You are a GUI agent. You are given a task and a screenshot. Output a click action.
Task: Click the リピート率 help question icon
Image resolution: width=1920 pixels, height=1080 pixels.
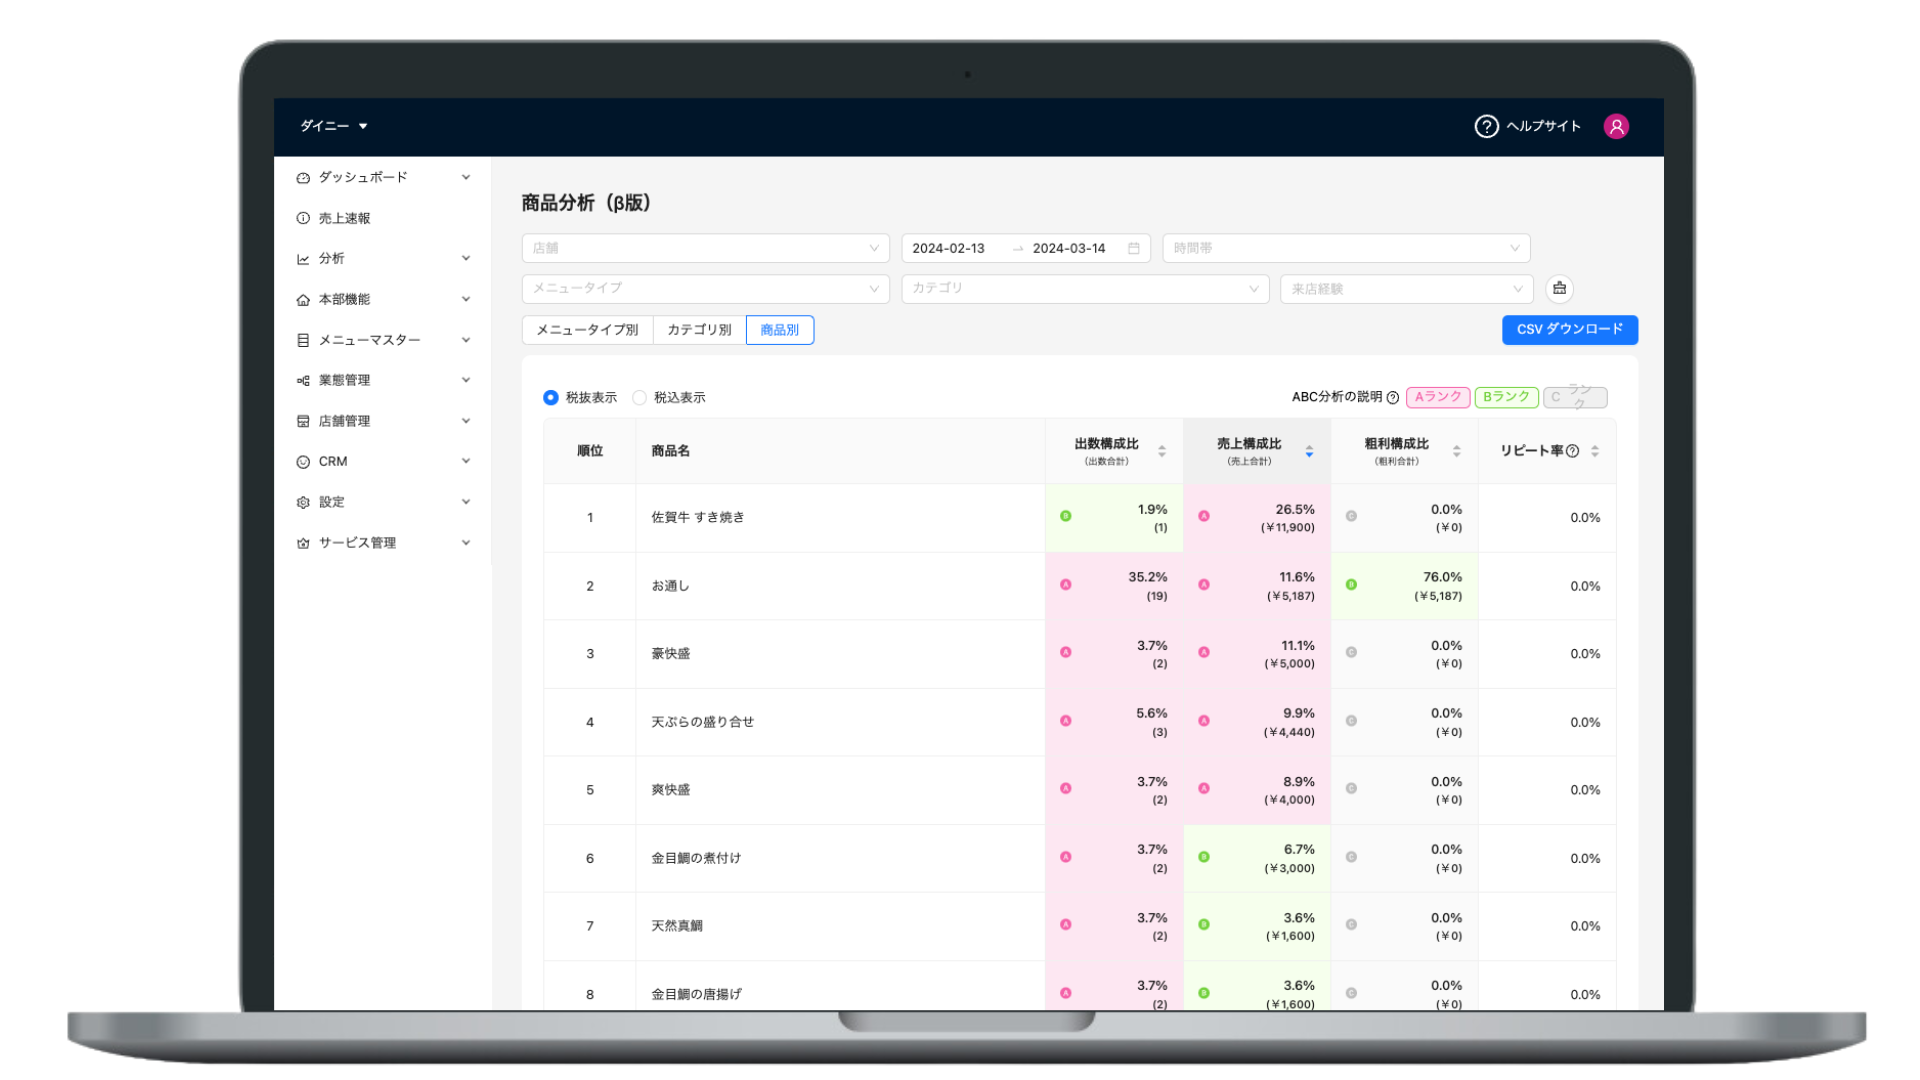pos(1572,450)
